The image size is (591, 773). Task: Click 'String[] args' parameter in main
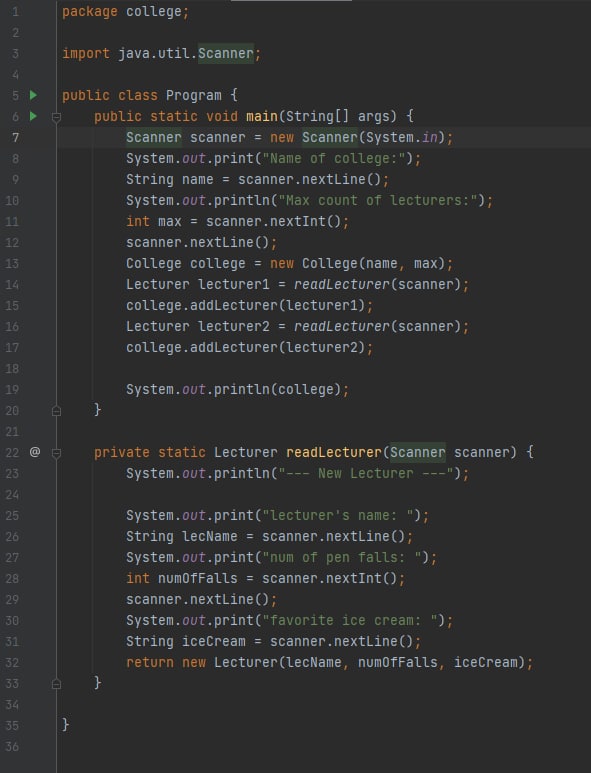[341, 116]
